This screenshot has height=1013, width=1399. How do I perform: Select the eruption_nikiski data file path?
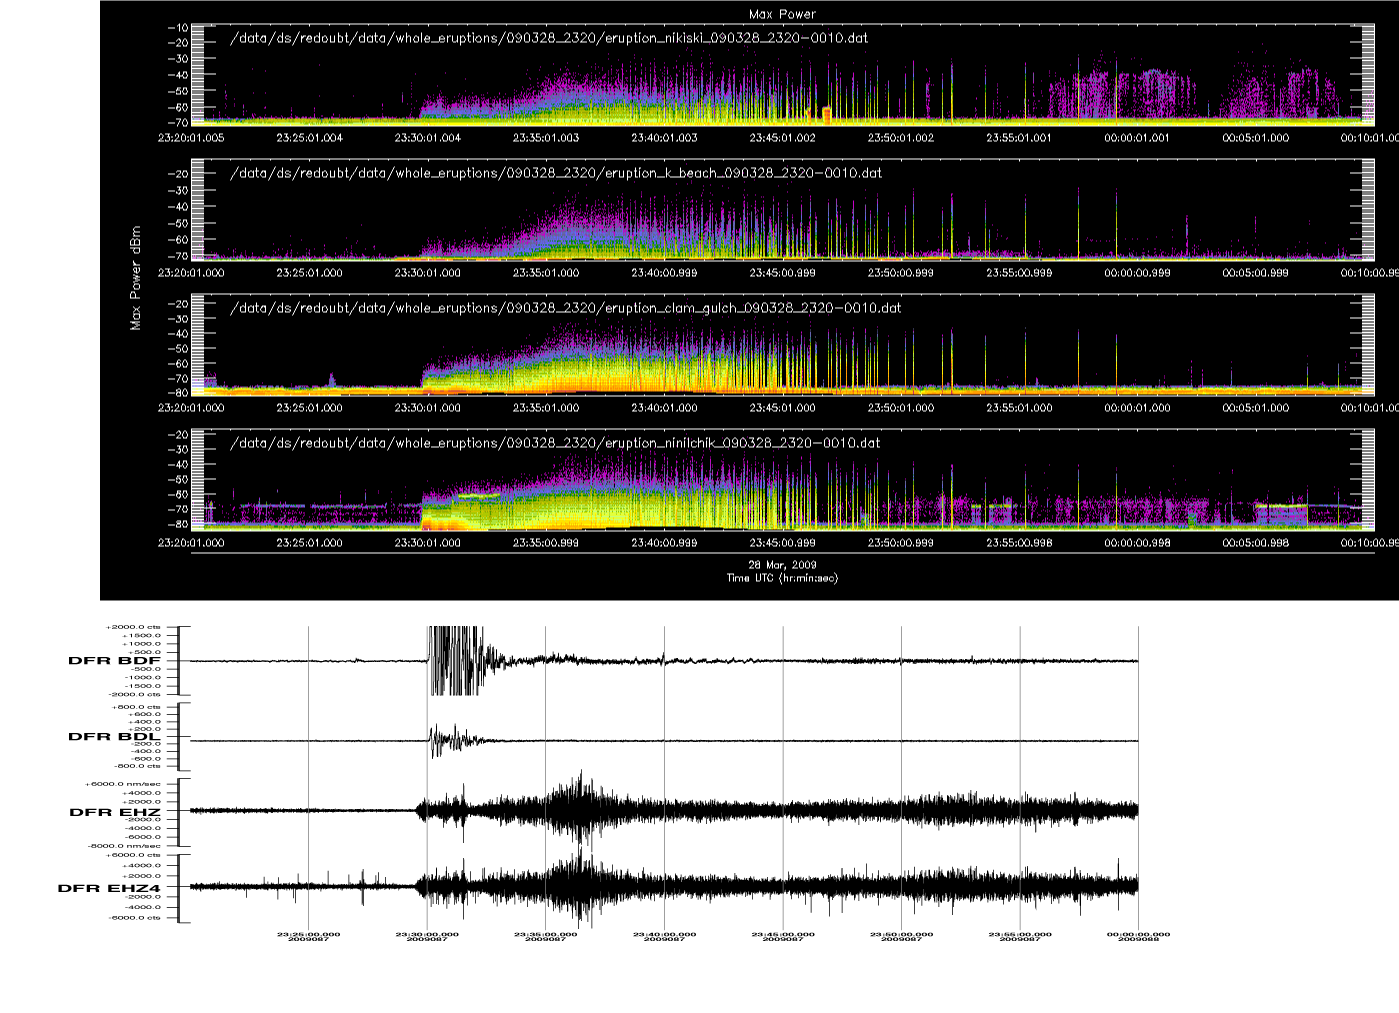point(549,38)
